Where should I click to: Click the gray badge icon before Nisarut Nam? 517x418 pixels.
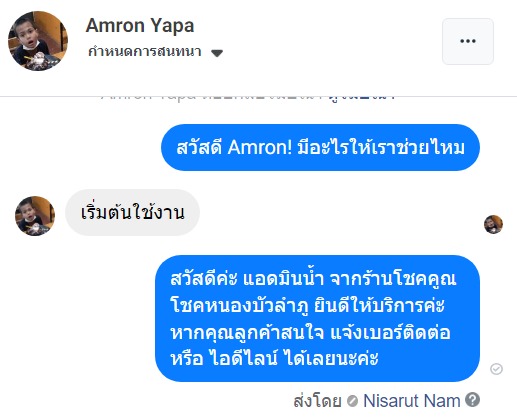click(x=352, y=401)
